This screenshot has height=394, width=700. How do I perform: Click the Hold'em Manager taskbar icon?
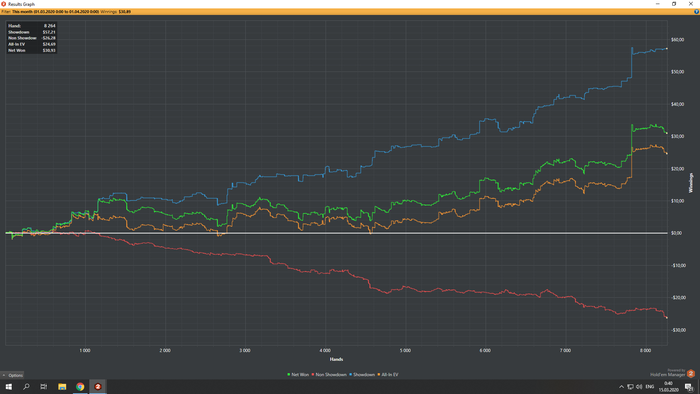click(x=98, y=387)
